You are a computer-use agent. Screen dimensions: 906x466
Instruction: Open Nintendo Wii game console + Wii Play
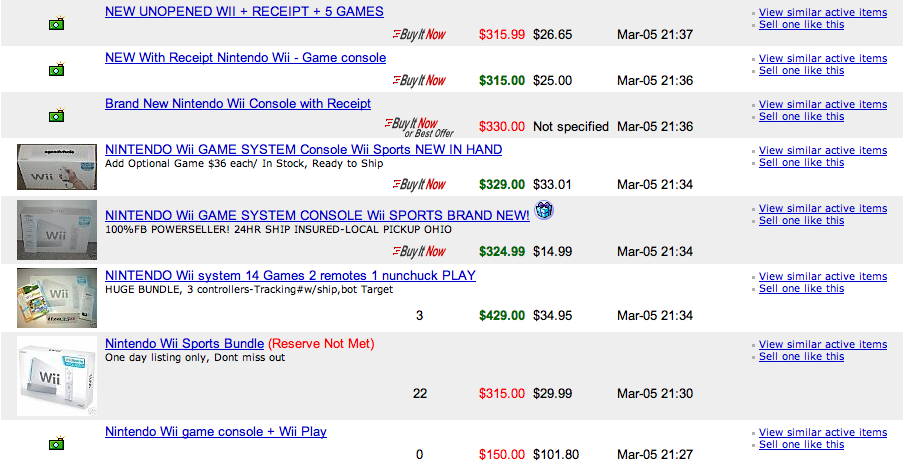point(216,432)
